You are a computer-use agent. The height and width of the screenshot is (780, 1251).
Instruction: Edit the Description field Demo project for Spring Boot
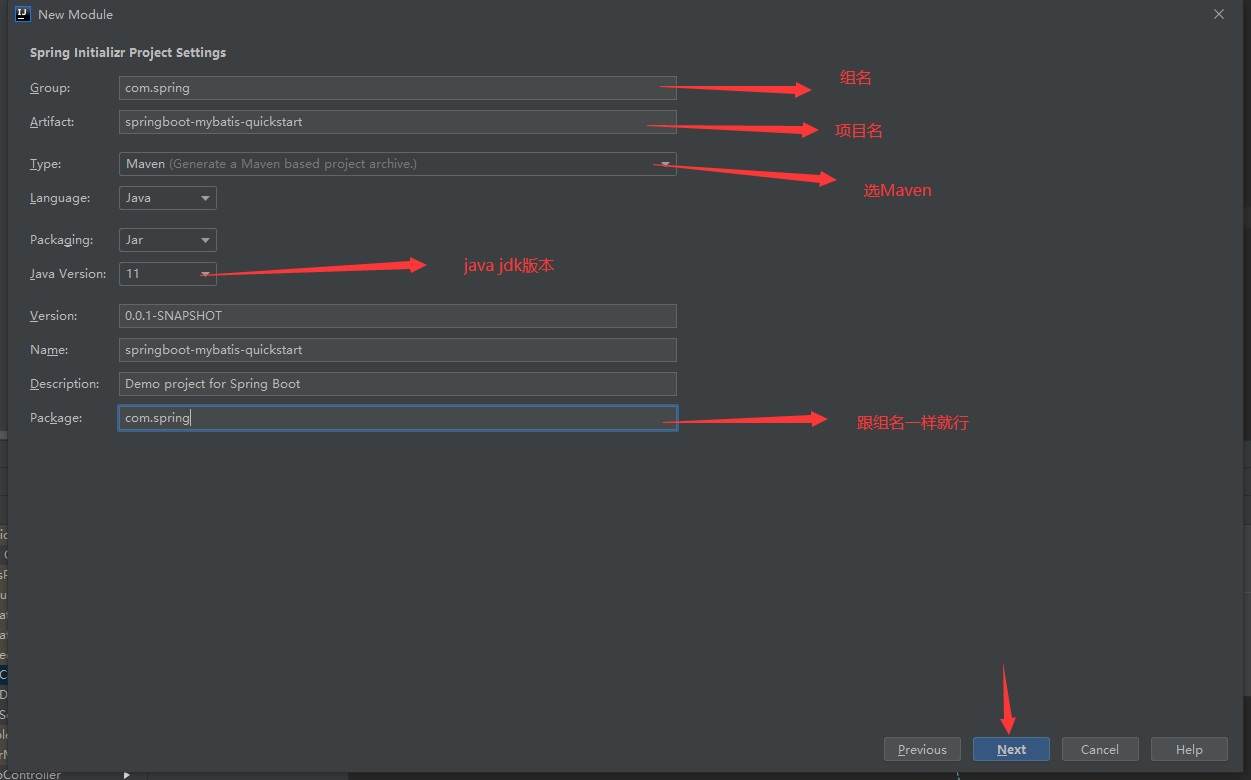397,384
